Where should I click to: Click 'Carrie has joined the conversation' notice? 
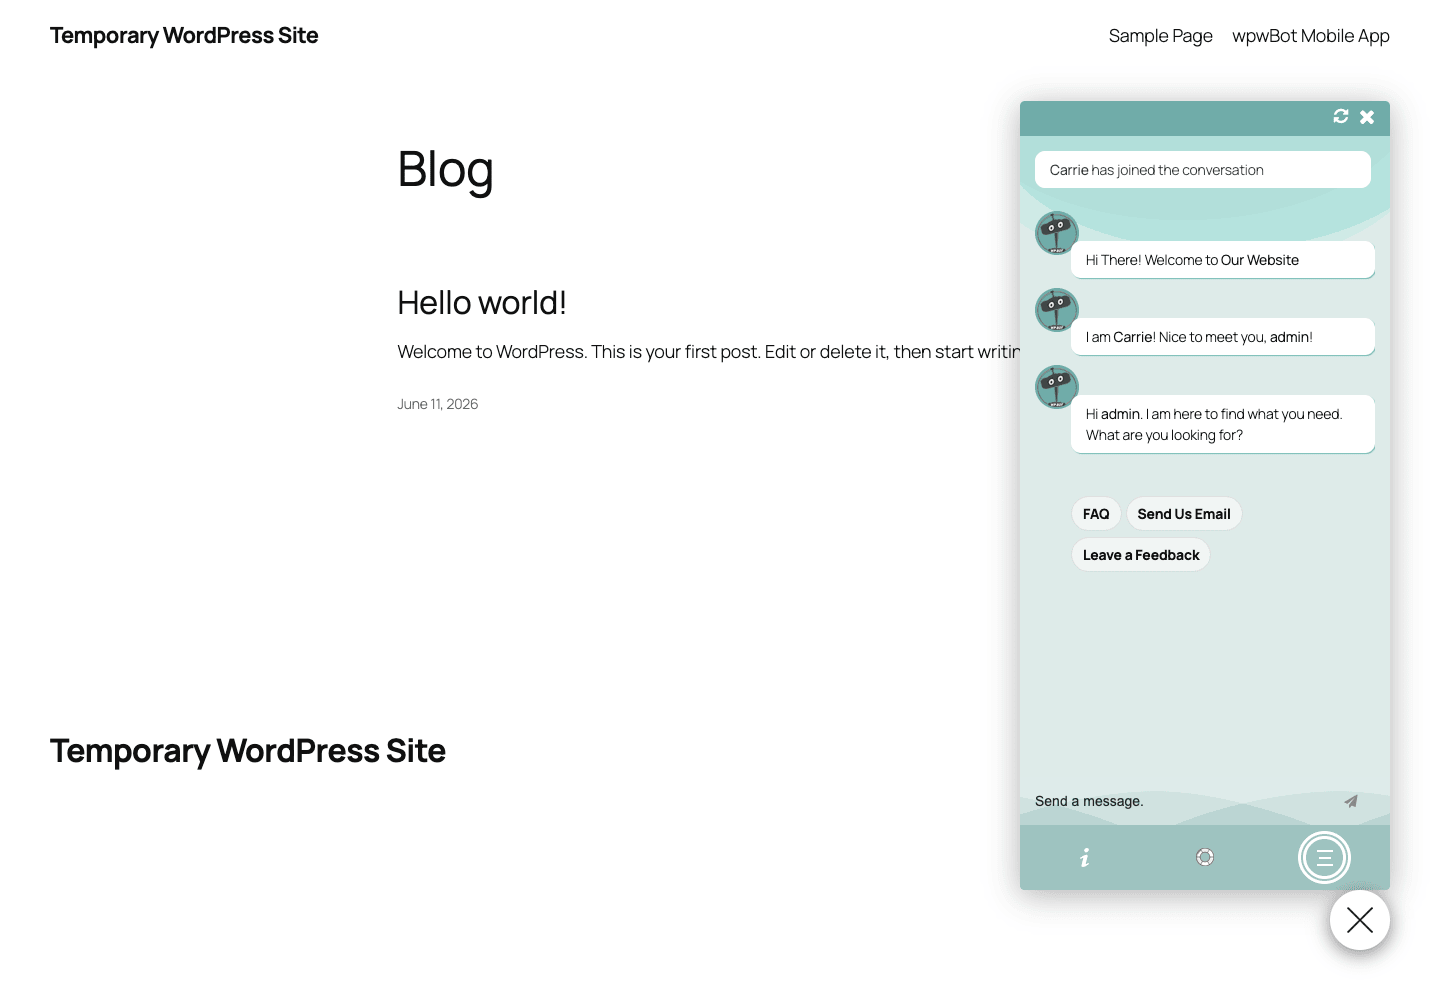[1203, 170]
